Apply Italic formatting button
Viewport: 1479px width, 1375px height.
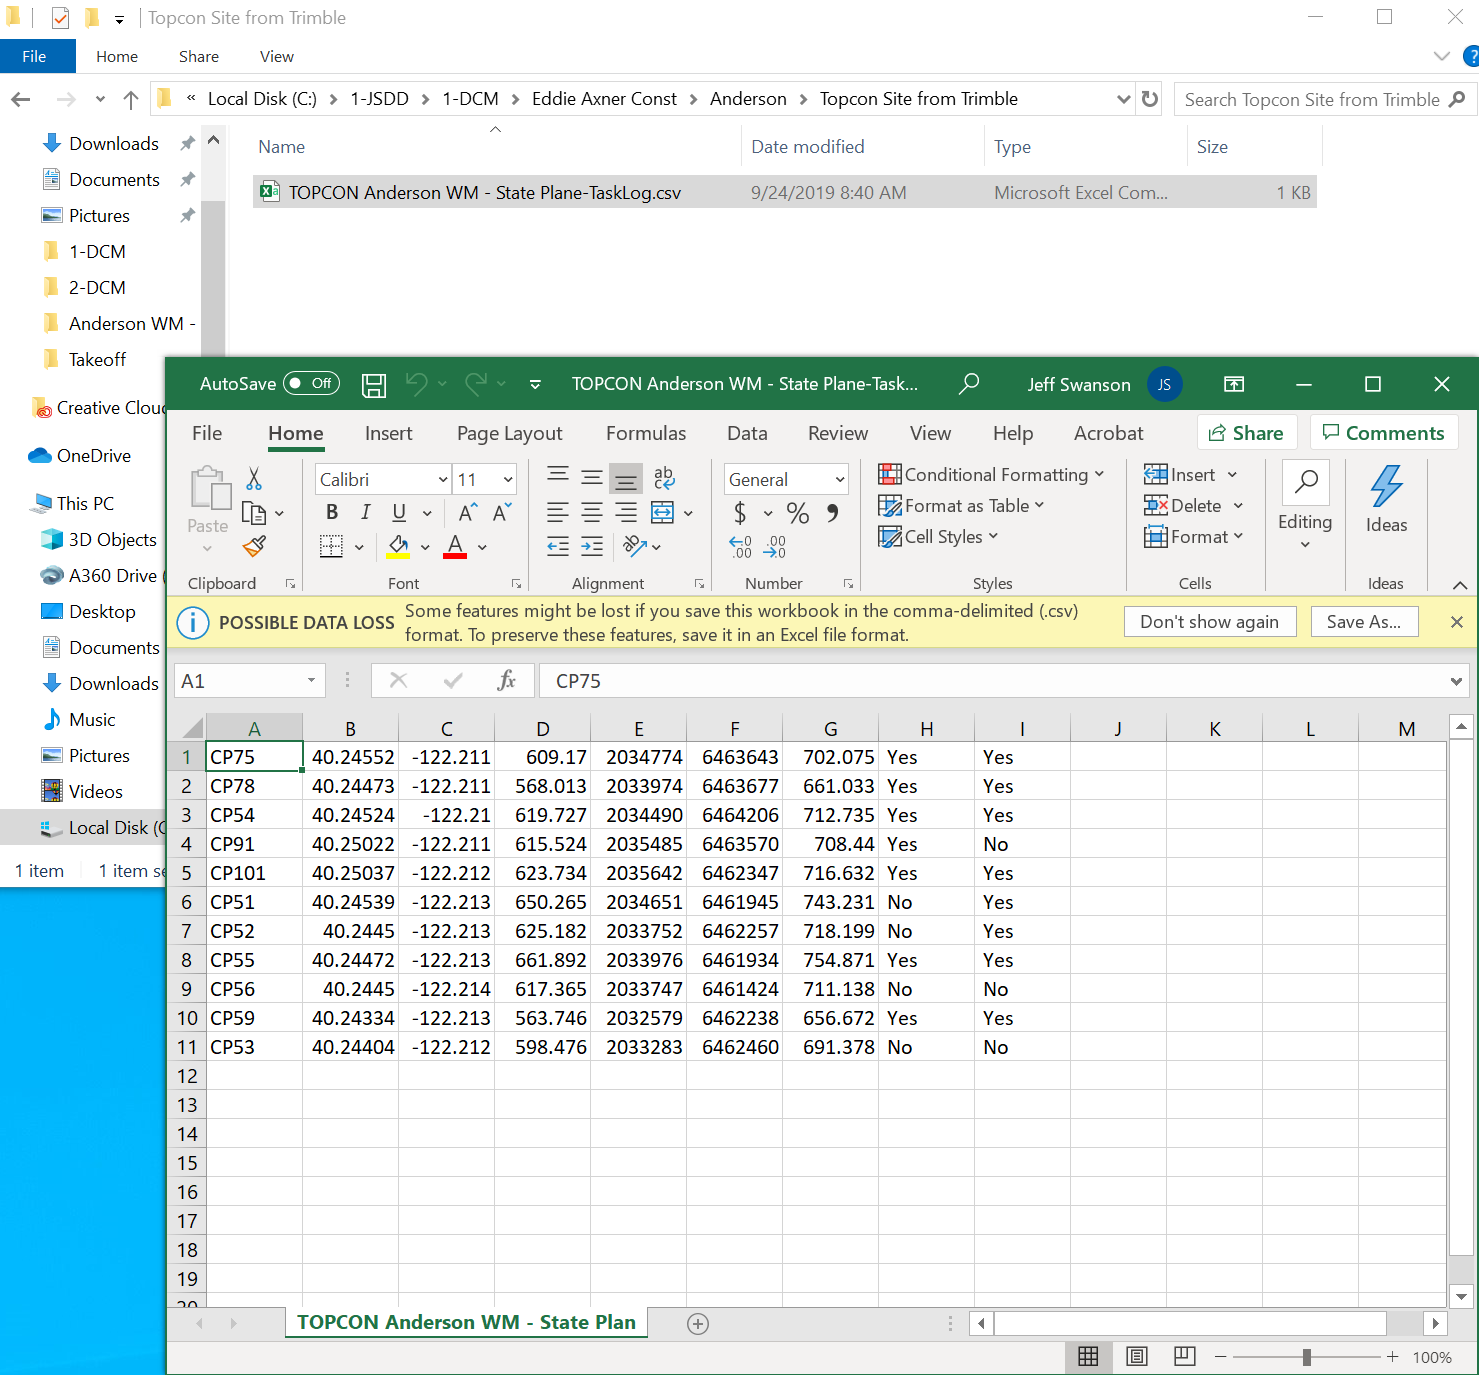[365, 513]
